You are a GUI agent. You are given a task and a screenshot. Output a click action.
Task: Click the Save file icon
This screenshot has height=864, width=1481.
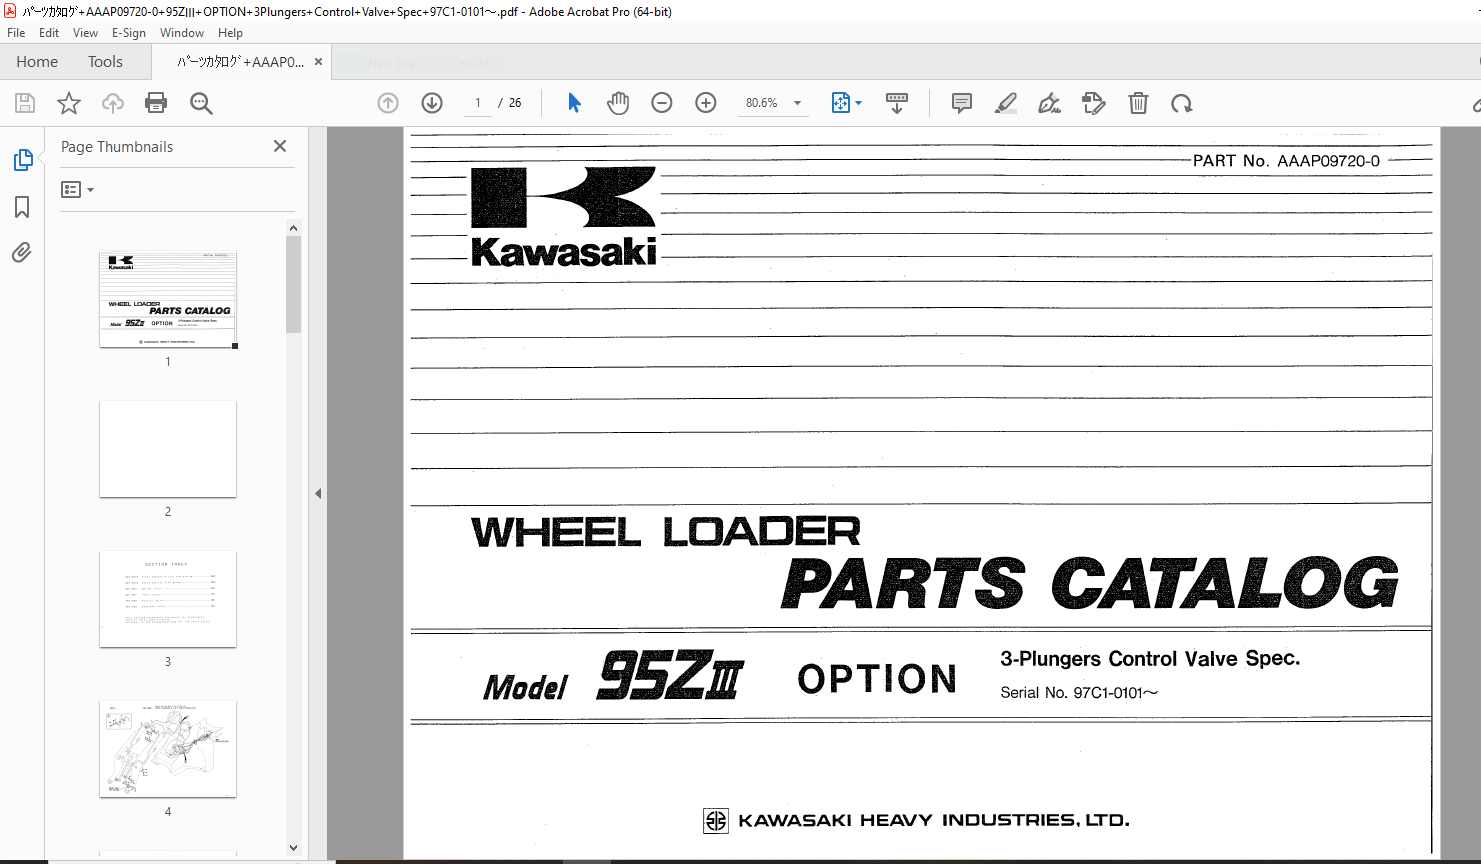(25, 103)
